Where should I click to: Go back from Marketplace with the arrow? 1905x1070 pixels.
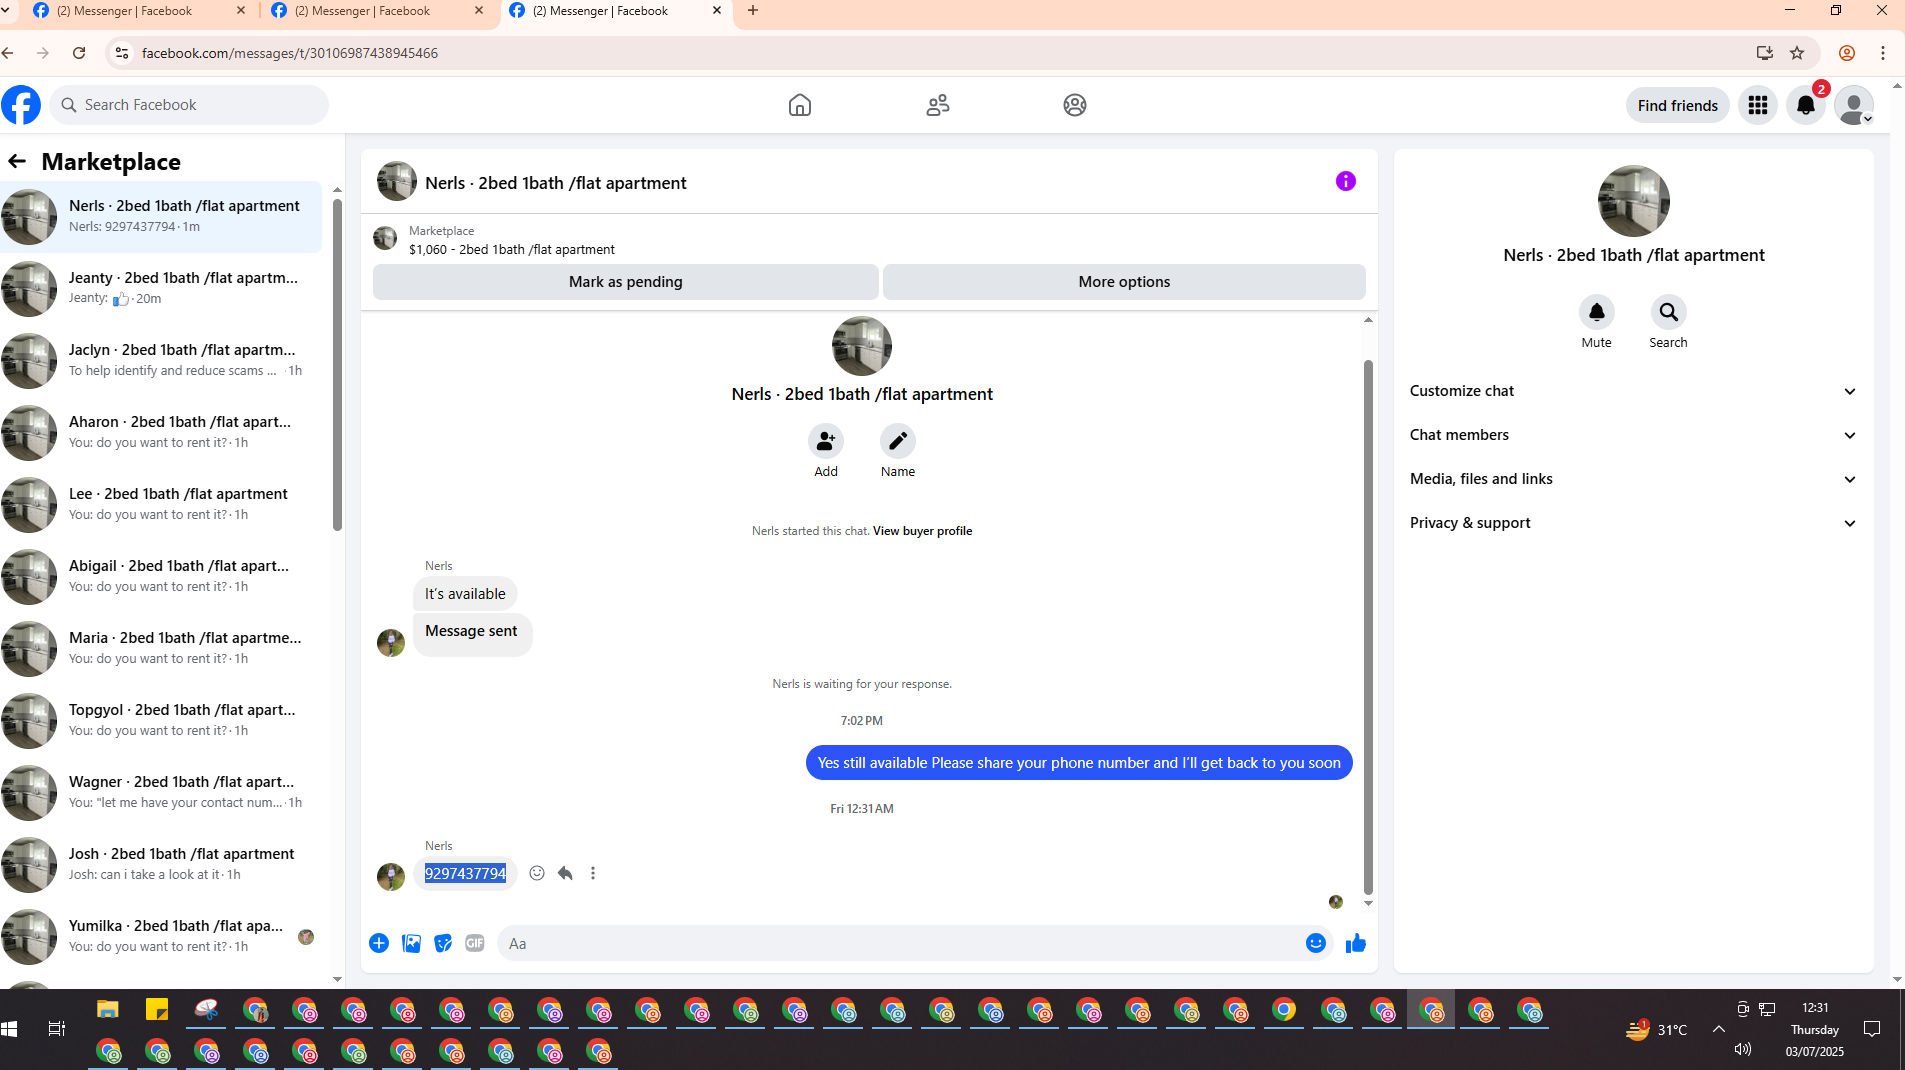point(17,161)
